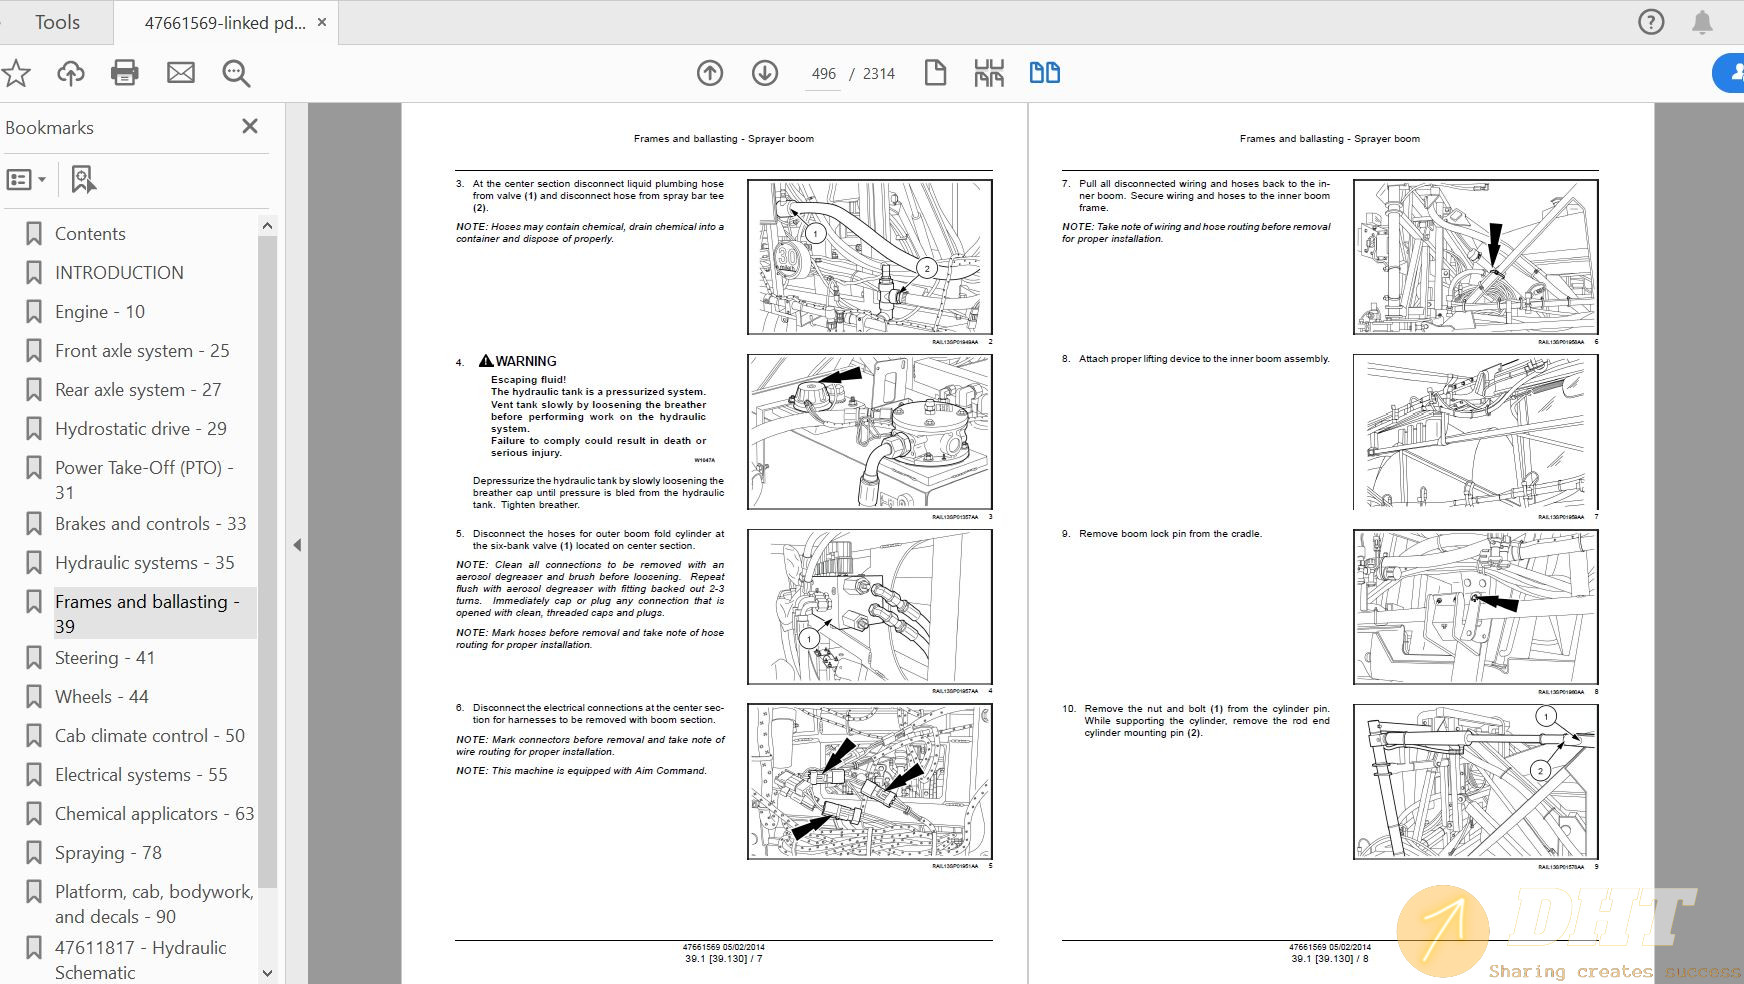Screen dimensions: 1744x984
Task: Click step 7 wiring routing illustration
Action: coord(1476,257)
